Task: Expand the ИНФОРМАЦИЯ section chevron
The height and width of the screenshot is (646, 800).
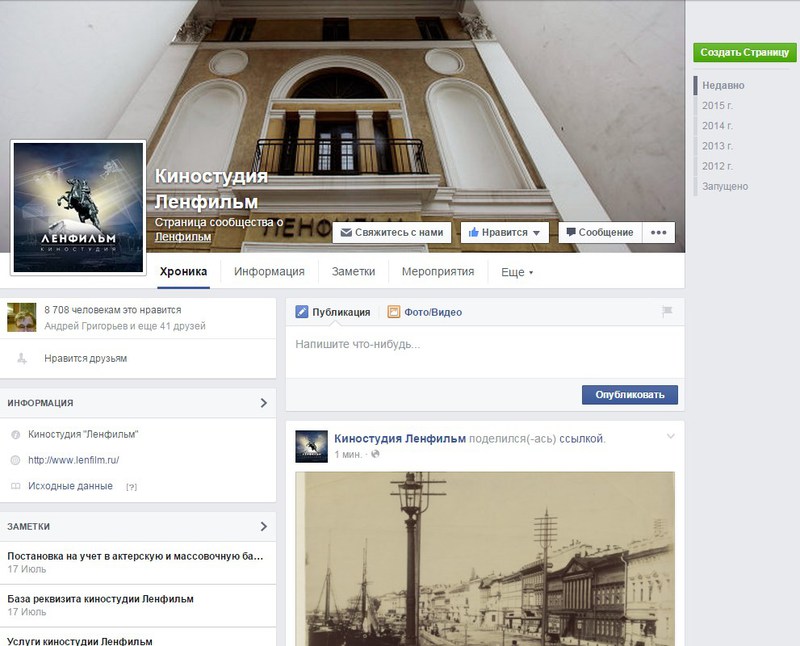Action: [264, 403]
